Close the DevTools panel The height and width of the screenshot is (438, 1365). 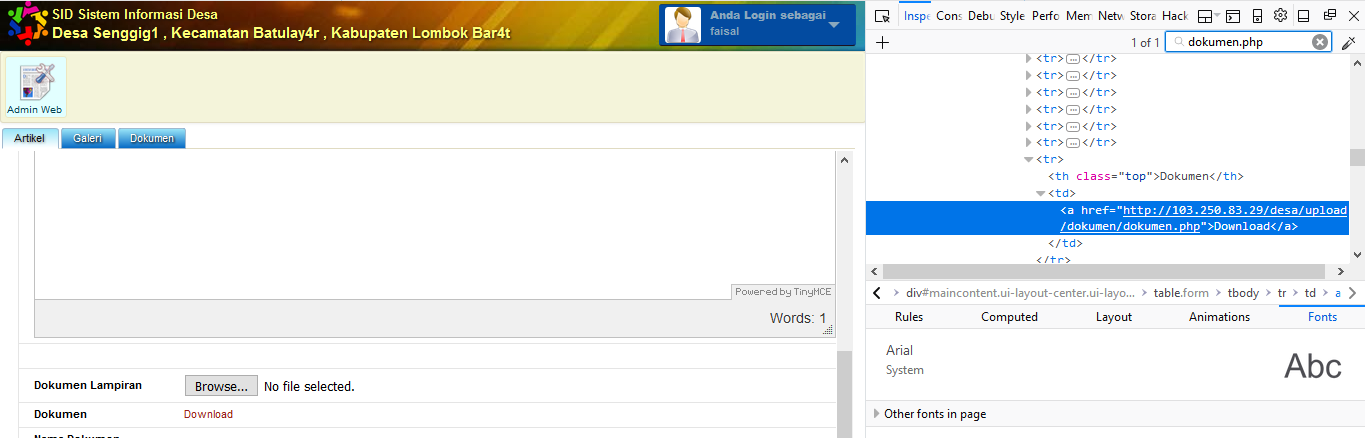point(1352,16)
